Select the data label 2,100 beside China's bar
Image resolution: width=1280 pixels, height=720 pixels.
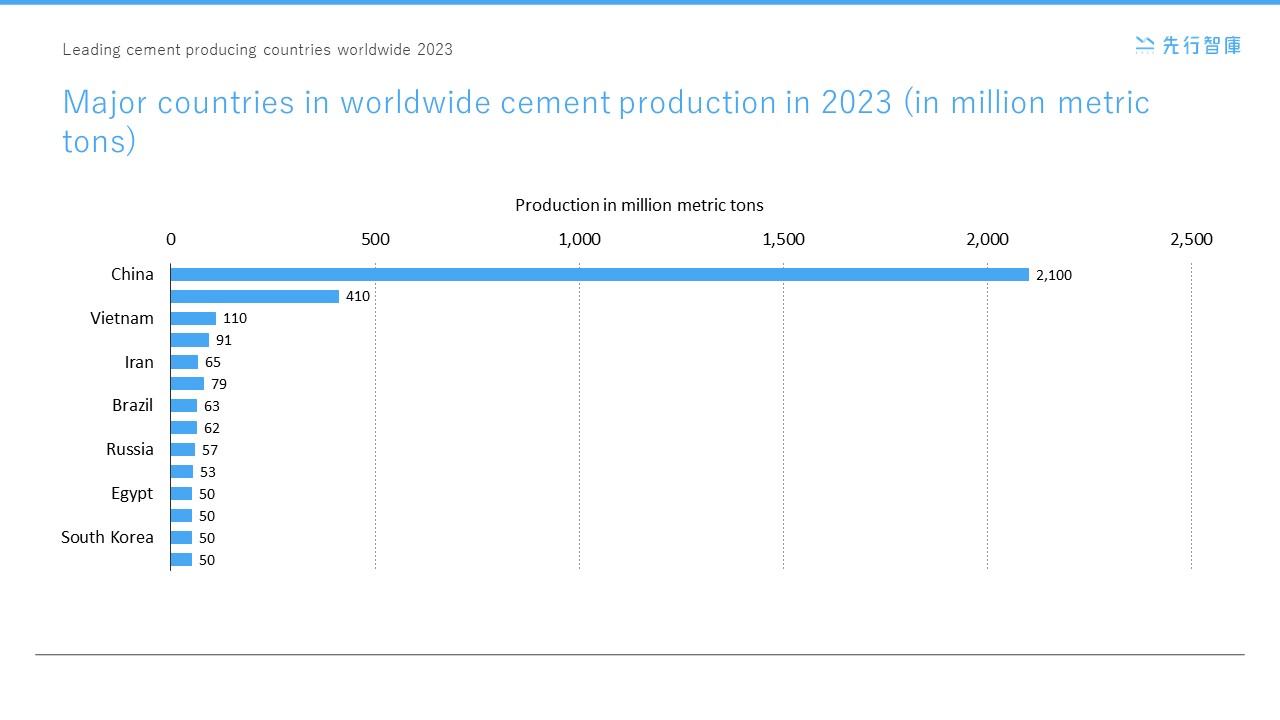1053,275
